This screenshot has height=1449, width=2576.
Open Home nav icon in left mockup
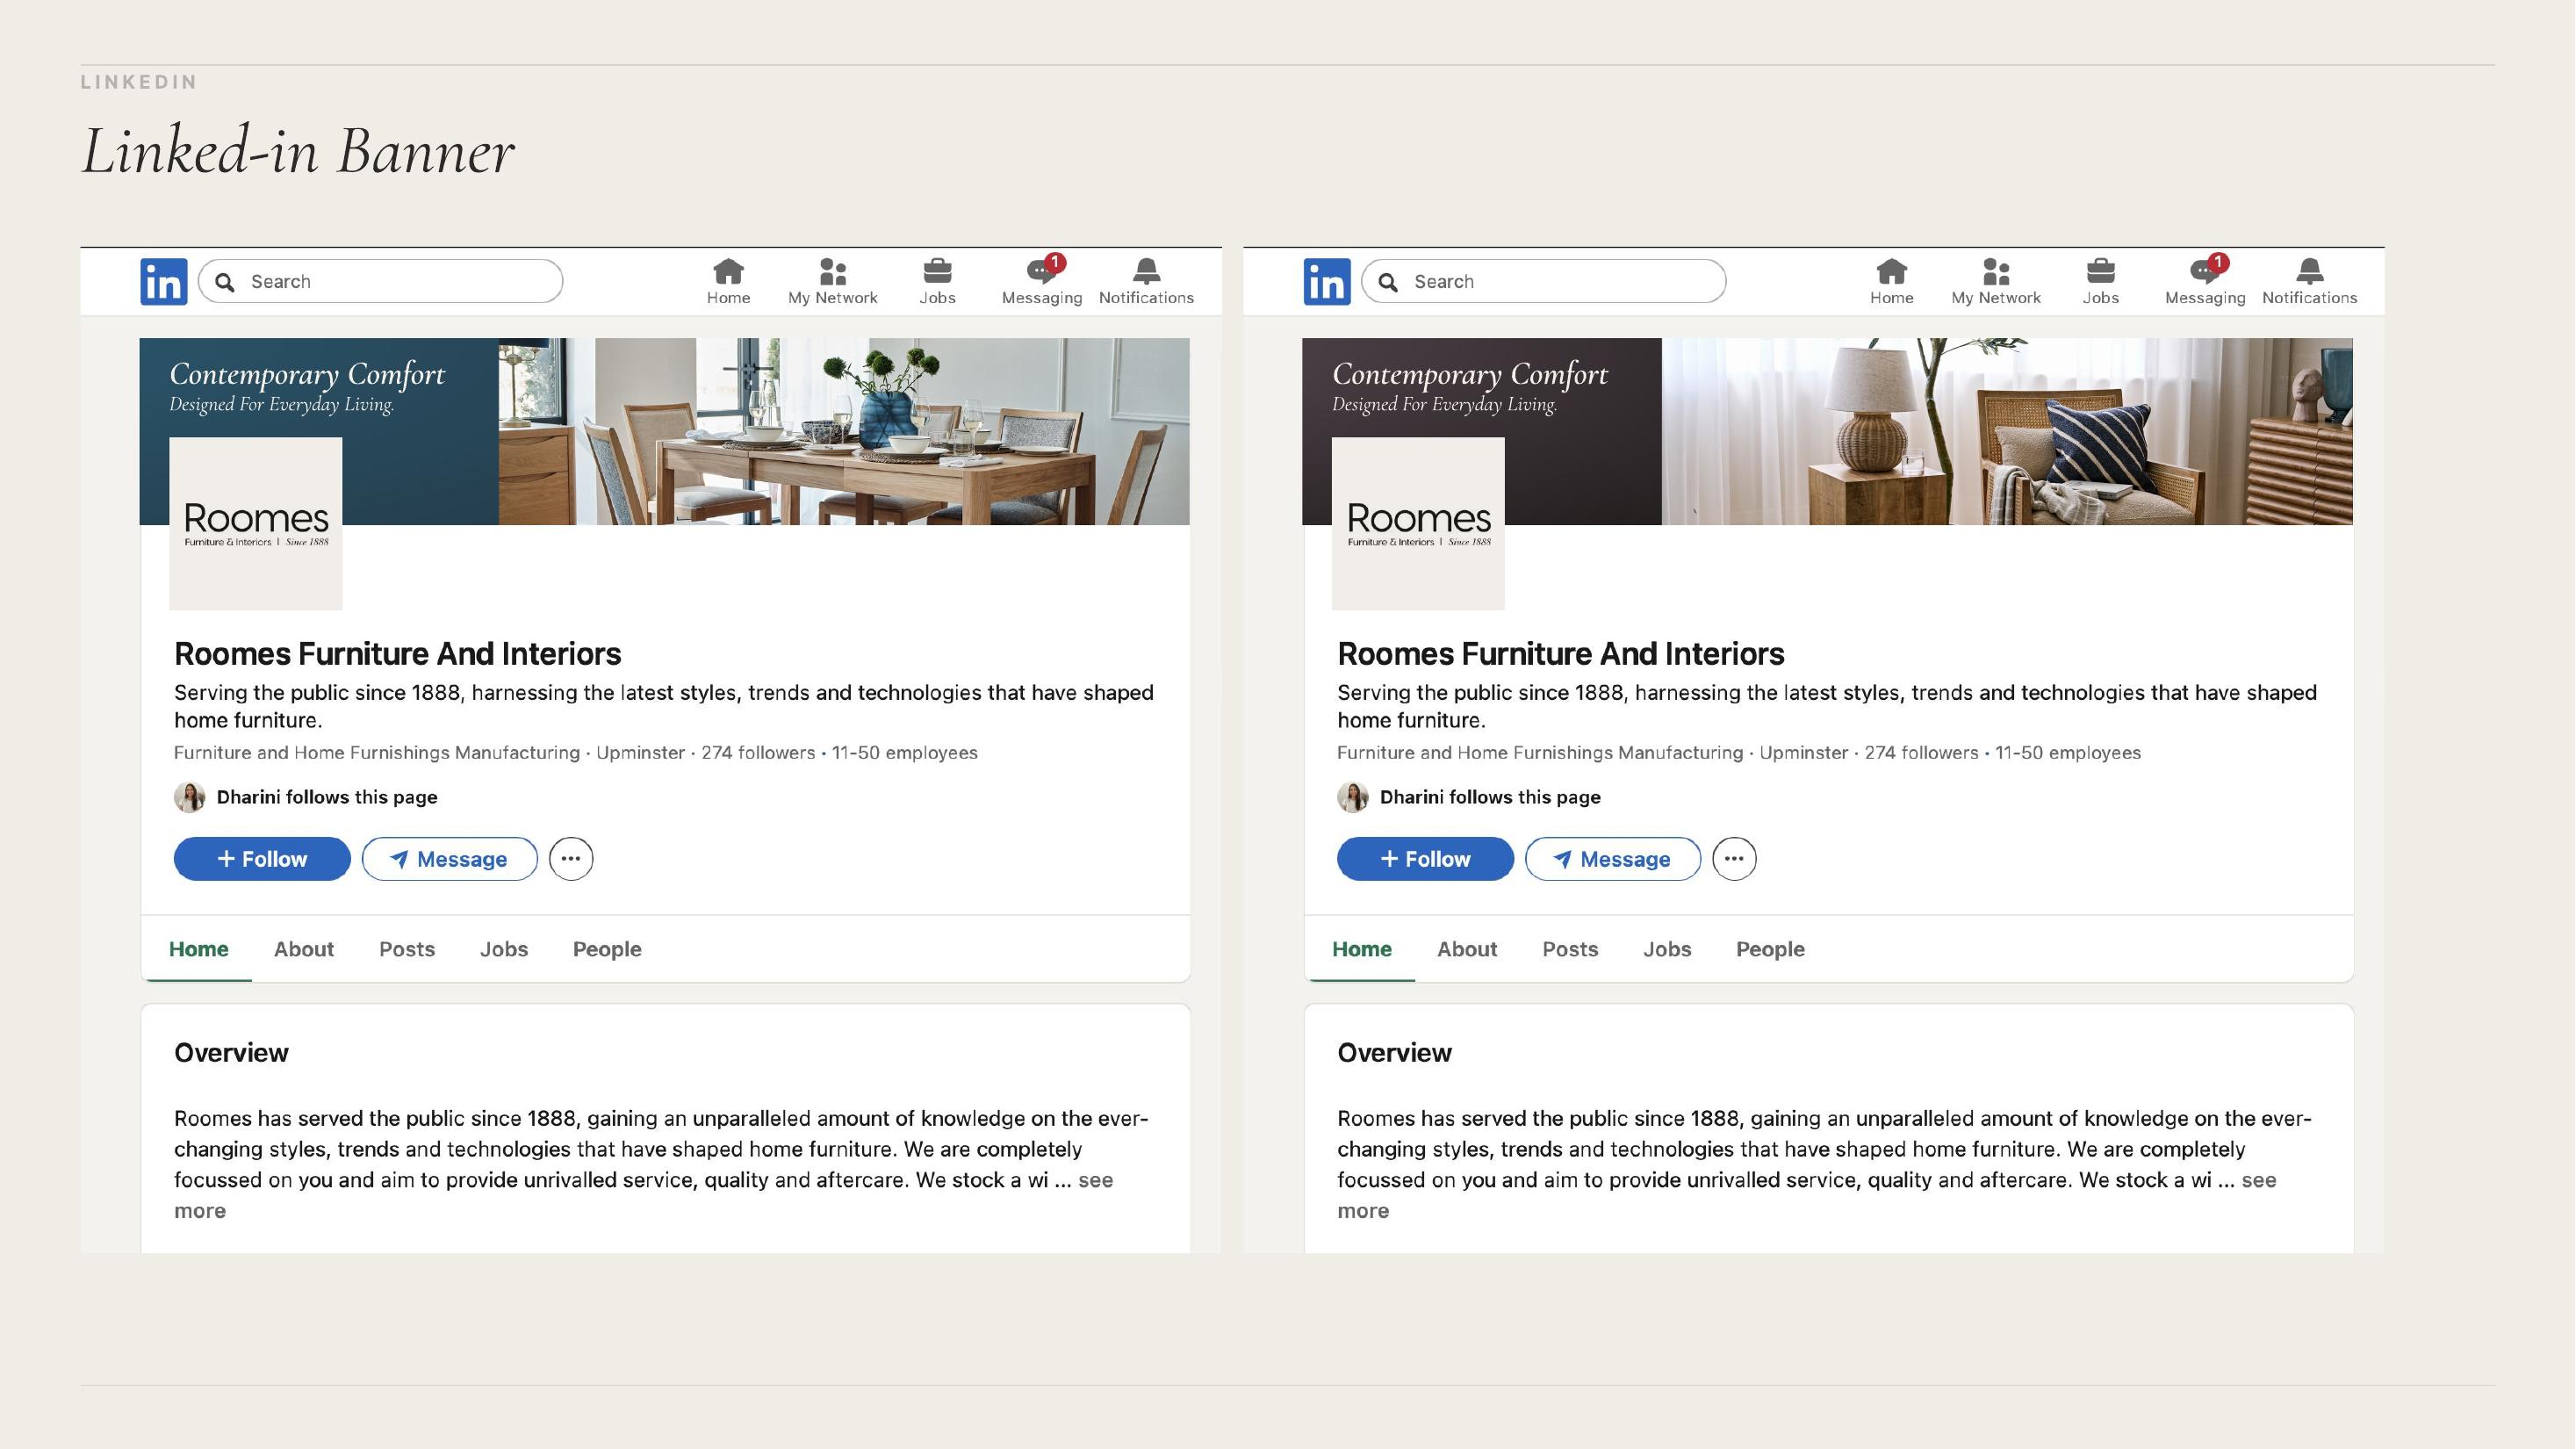(x=728, y=271)
